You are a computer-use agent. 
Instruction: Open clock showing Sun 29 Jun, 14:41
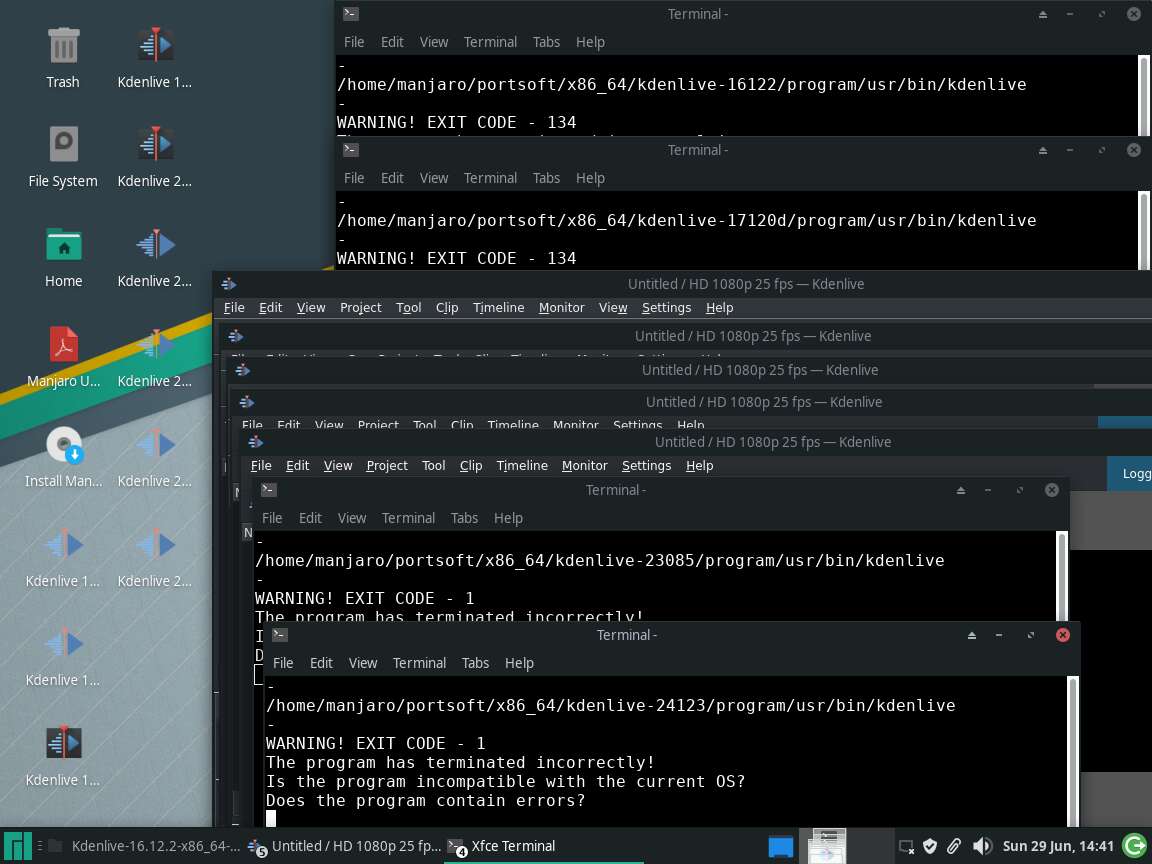[x=1058, y=846]
